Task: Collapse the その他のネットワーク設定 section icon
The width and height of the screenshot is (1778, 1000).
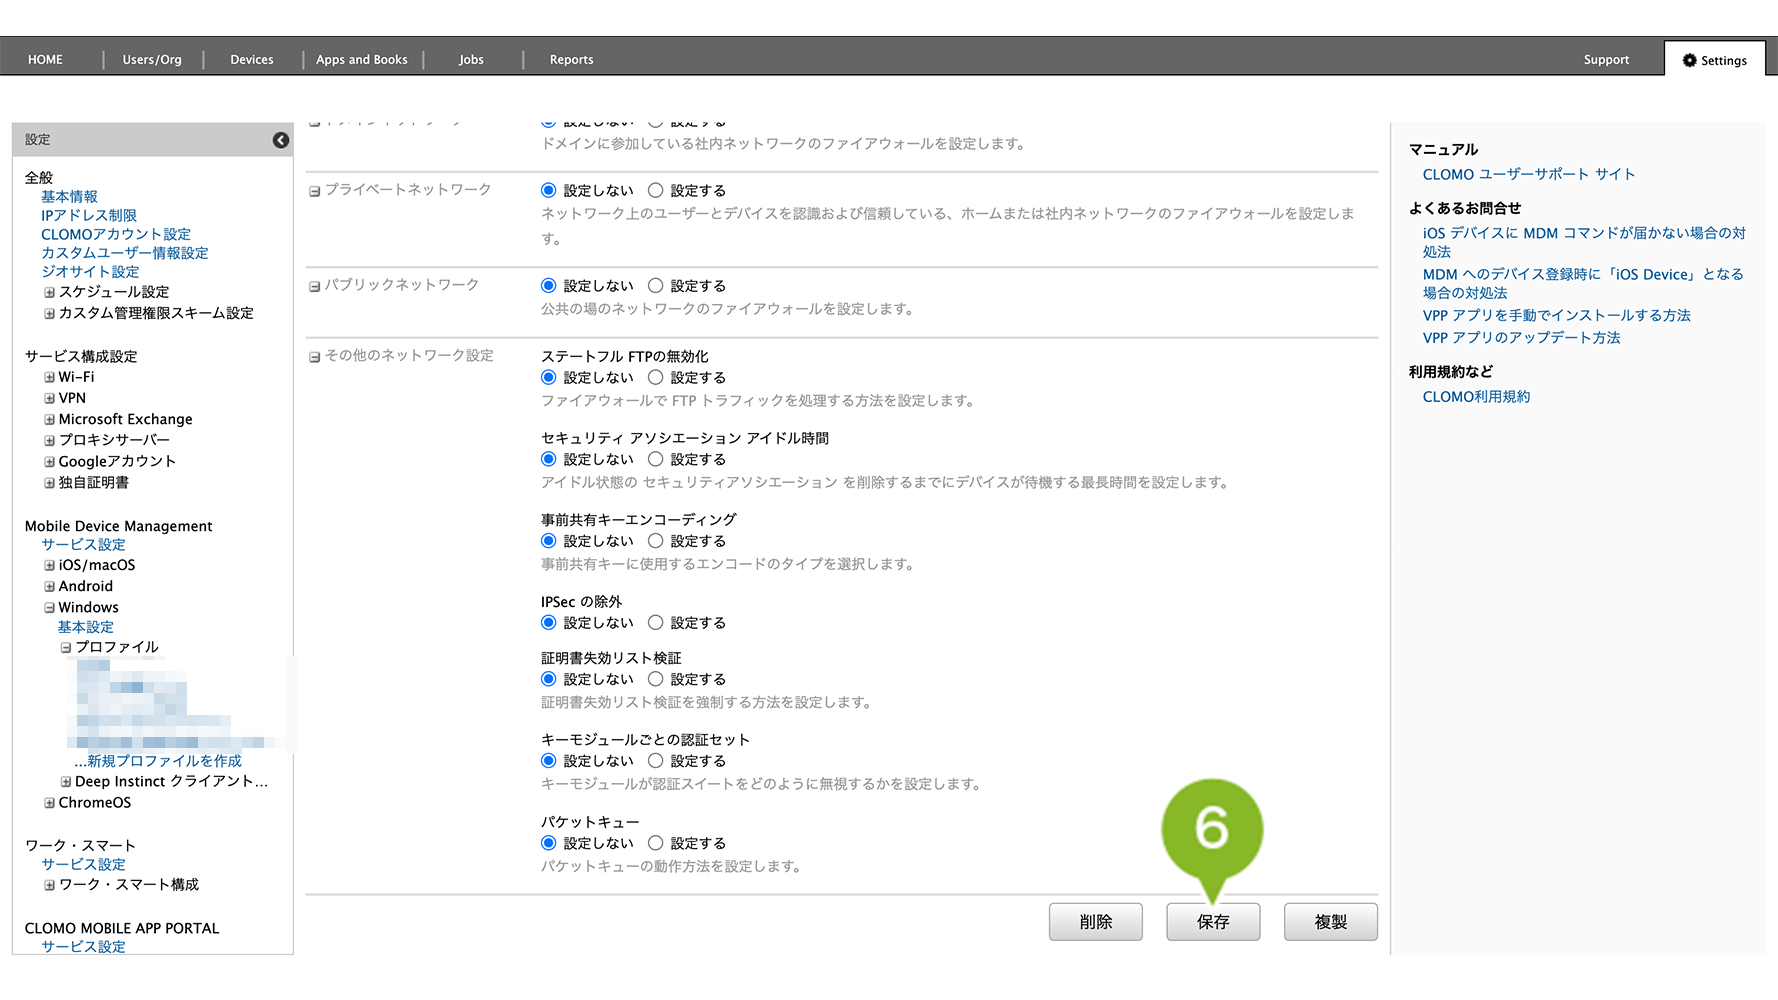Action: 314,357
